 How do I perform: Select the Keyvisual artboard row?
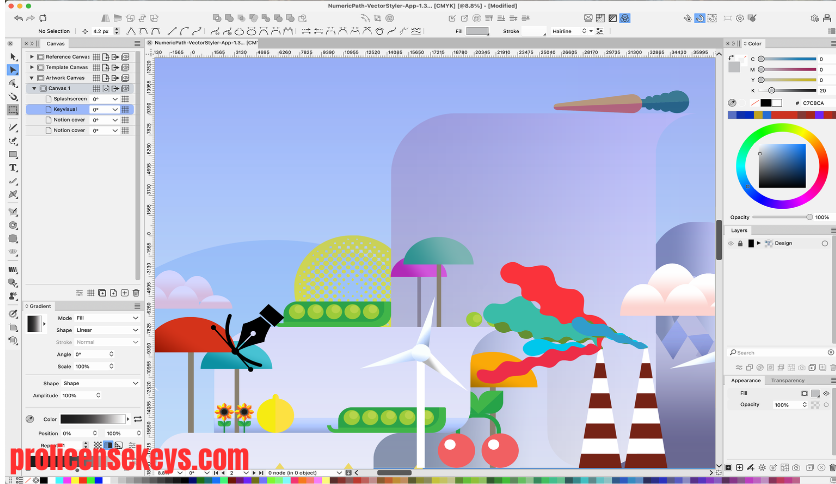[79, 109]
